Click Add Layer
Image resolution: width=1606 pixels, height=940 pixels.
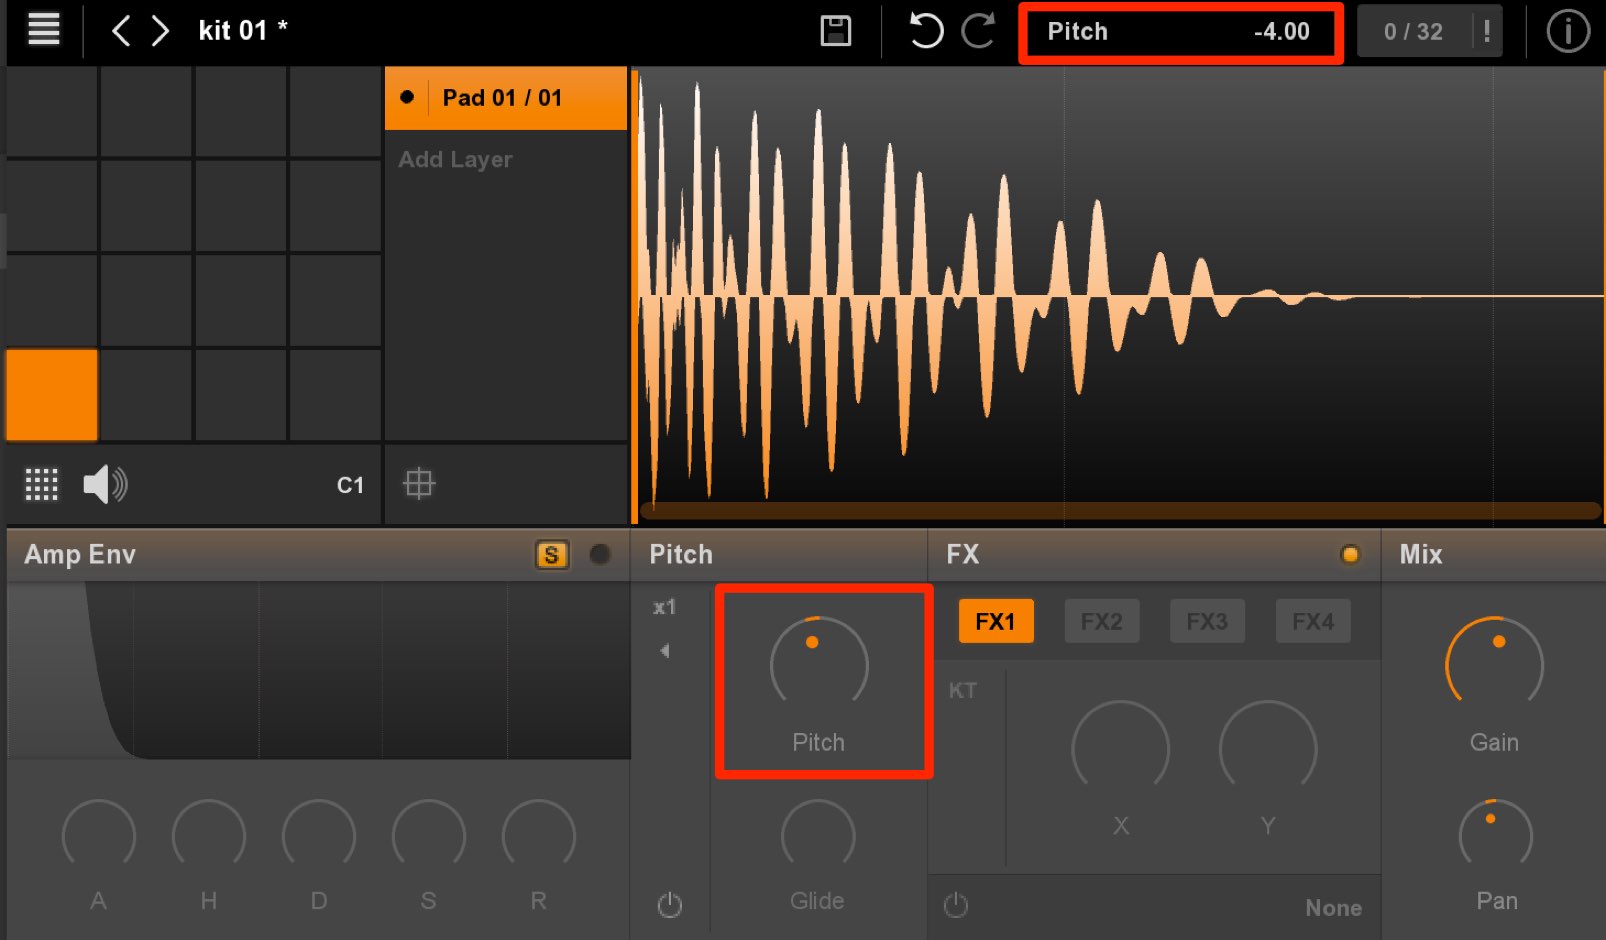coord(455,159)
